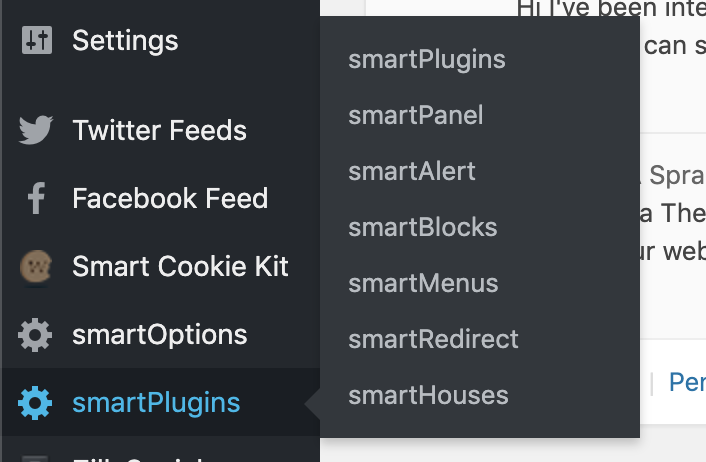Open Twitter Feeds in the sidebar
The width and height of the screenshot is (706, 462).
tap(159, 130)
